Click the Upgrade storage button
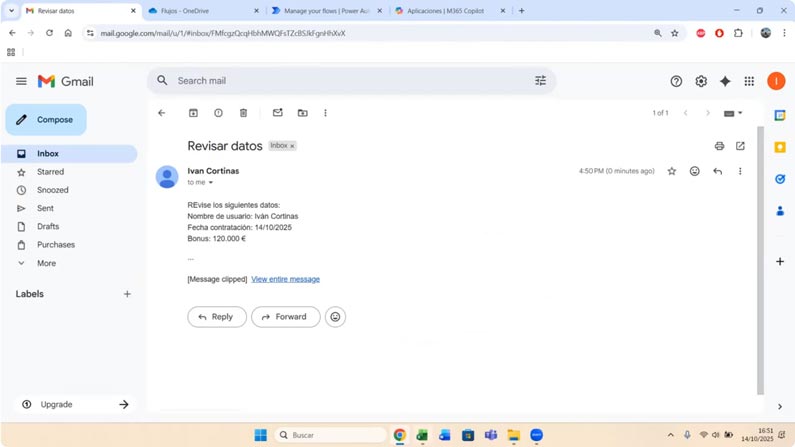This screenshot has width=795, height=447. [x=75, y=404]
